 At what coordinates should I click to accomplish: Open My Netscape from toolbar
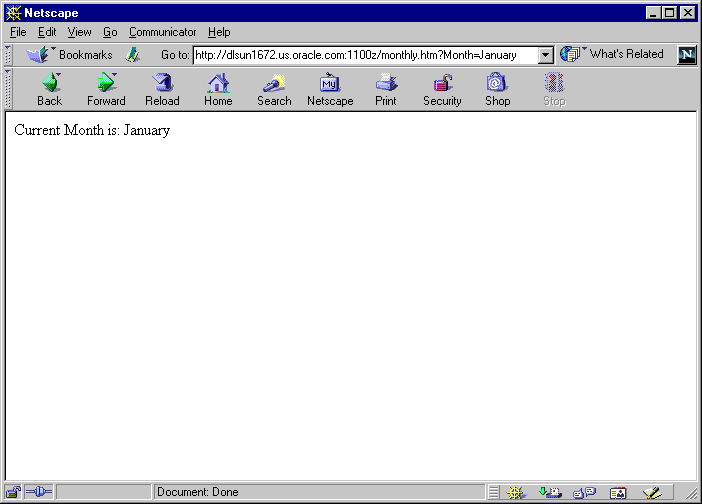(x=330, y=90)
